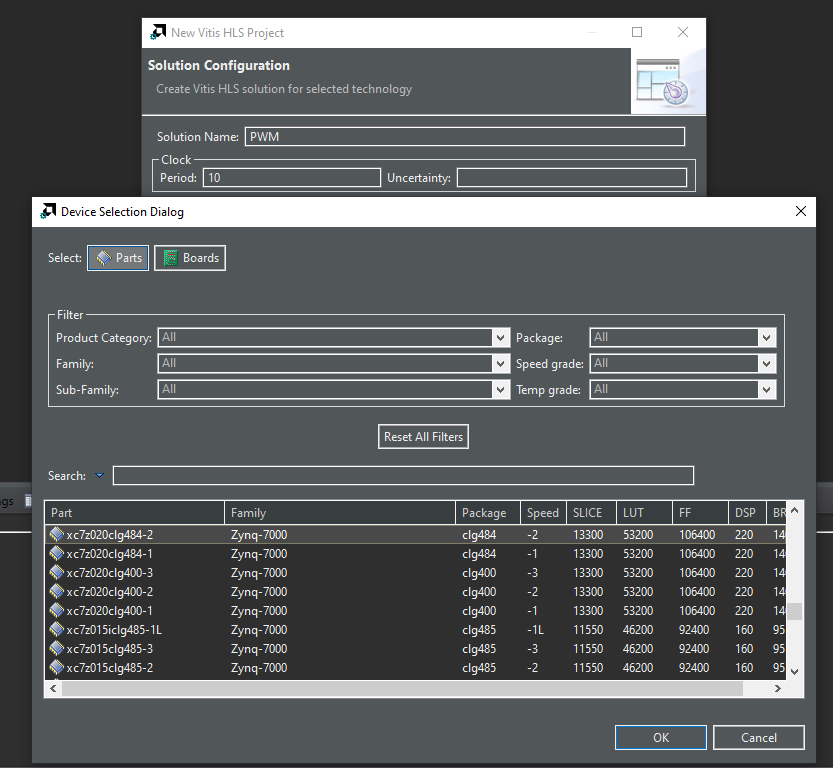Select the xc7z020clg400-2 chip icon
The image size is (833, 768).
[56, 591]
